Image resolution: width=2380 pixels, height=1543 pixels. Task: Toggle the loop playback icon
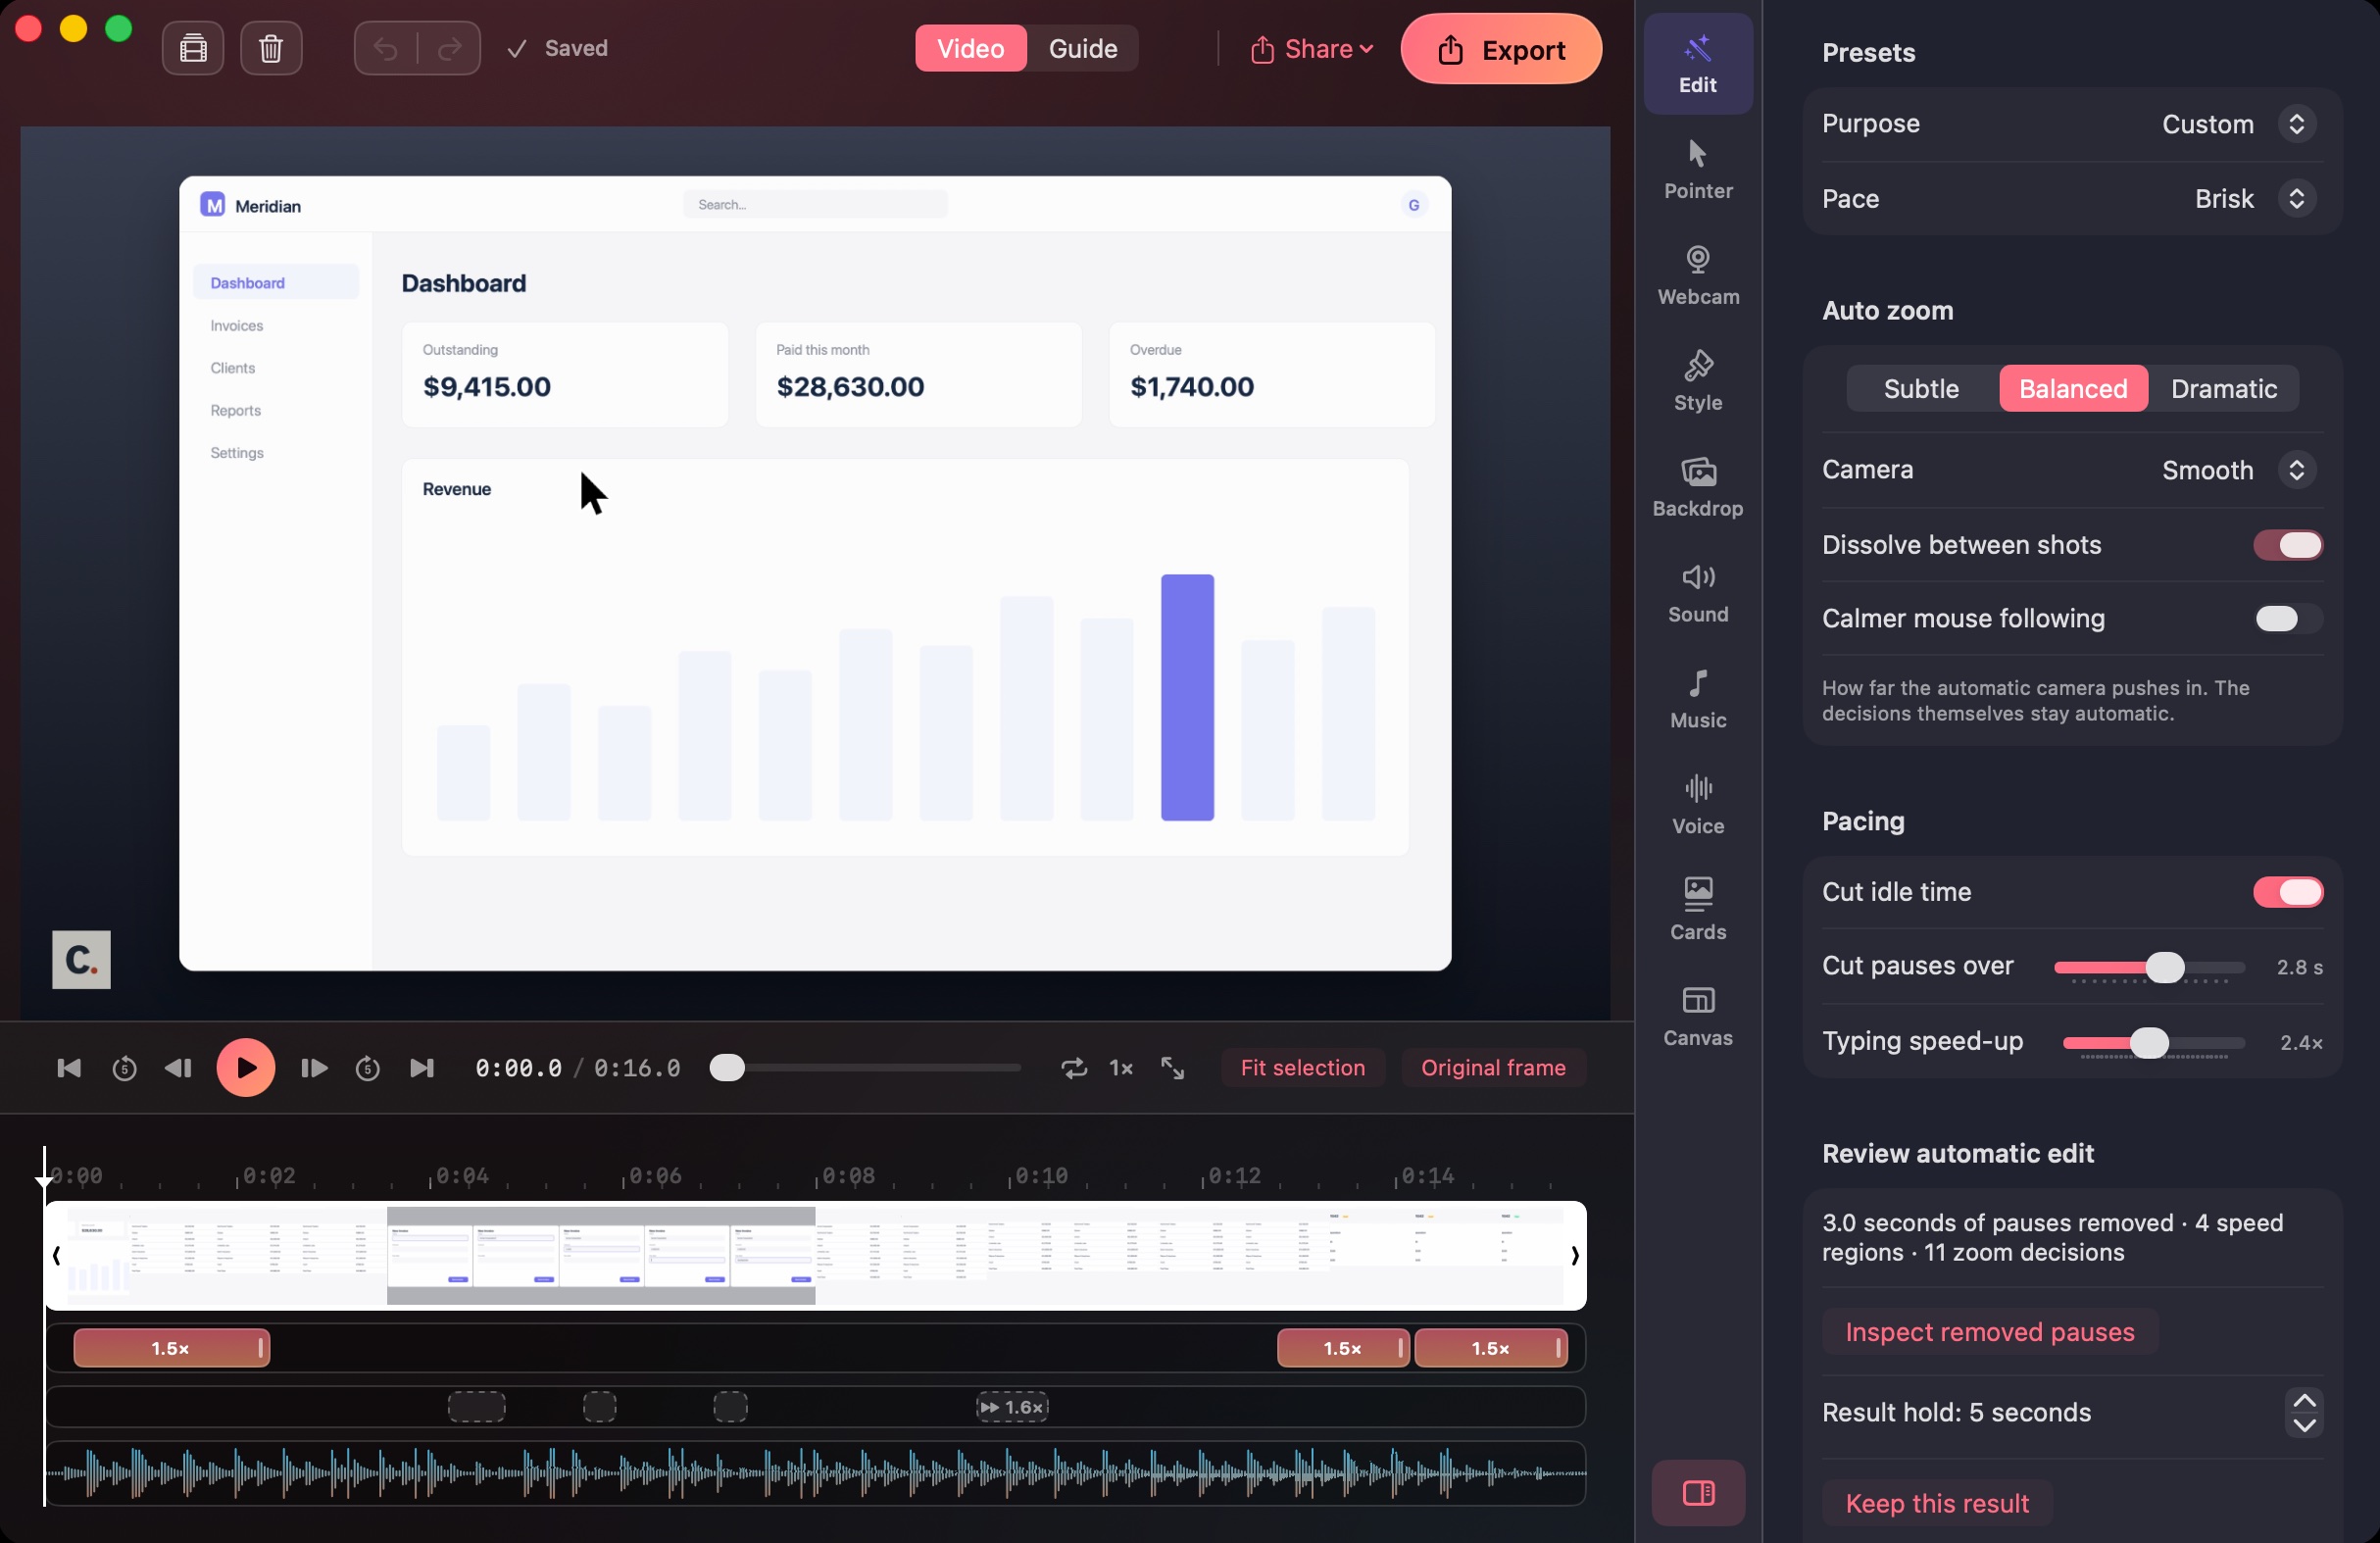pos(1074,1068)
